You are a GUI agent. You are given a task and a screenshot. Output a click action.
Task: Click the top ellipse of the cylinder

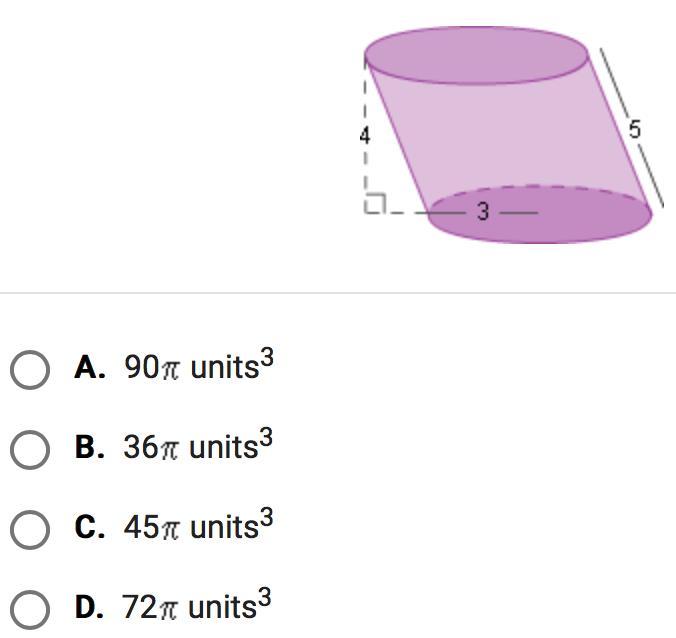(476, 55)
